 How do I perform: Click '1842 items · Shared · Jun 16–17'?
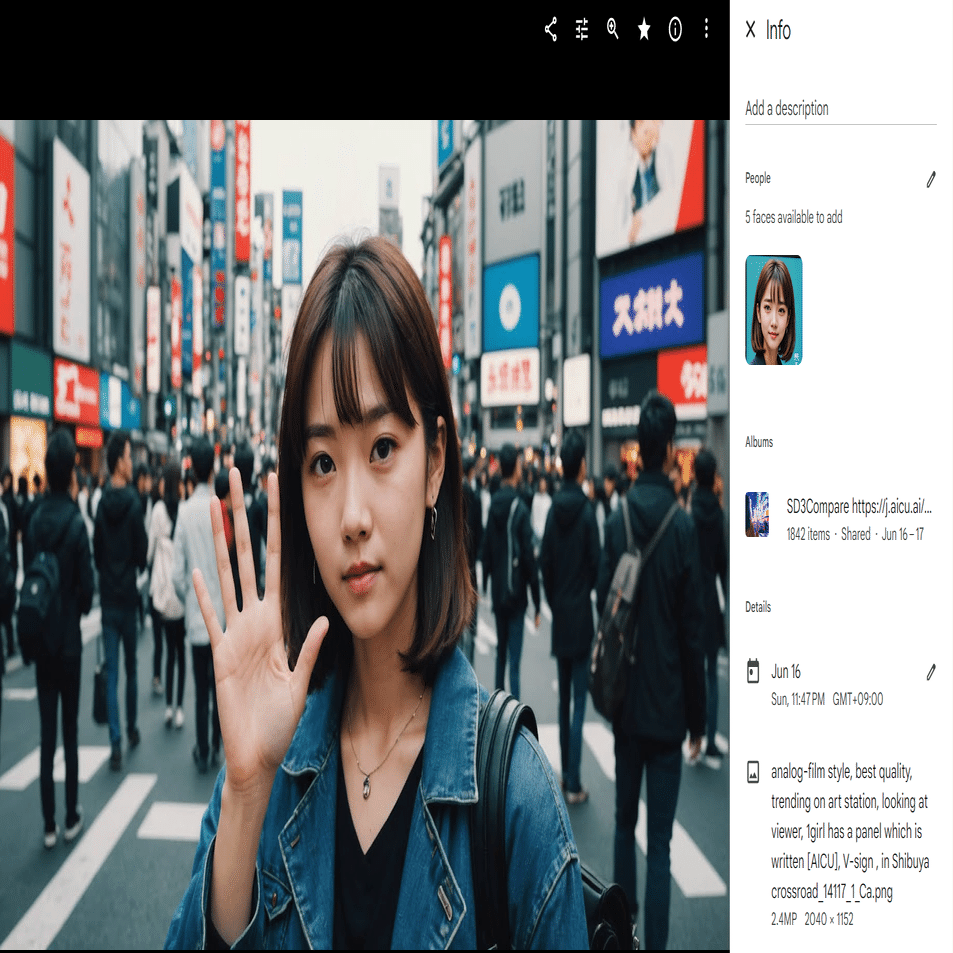tap(855, 534)
